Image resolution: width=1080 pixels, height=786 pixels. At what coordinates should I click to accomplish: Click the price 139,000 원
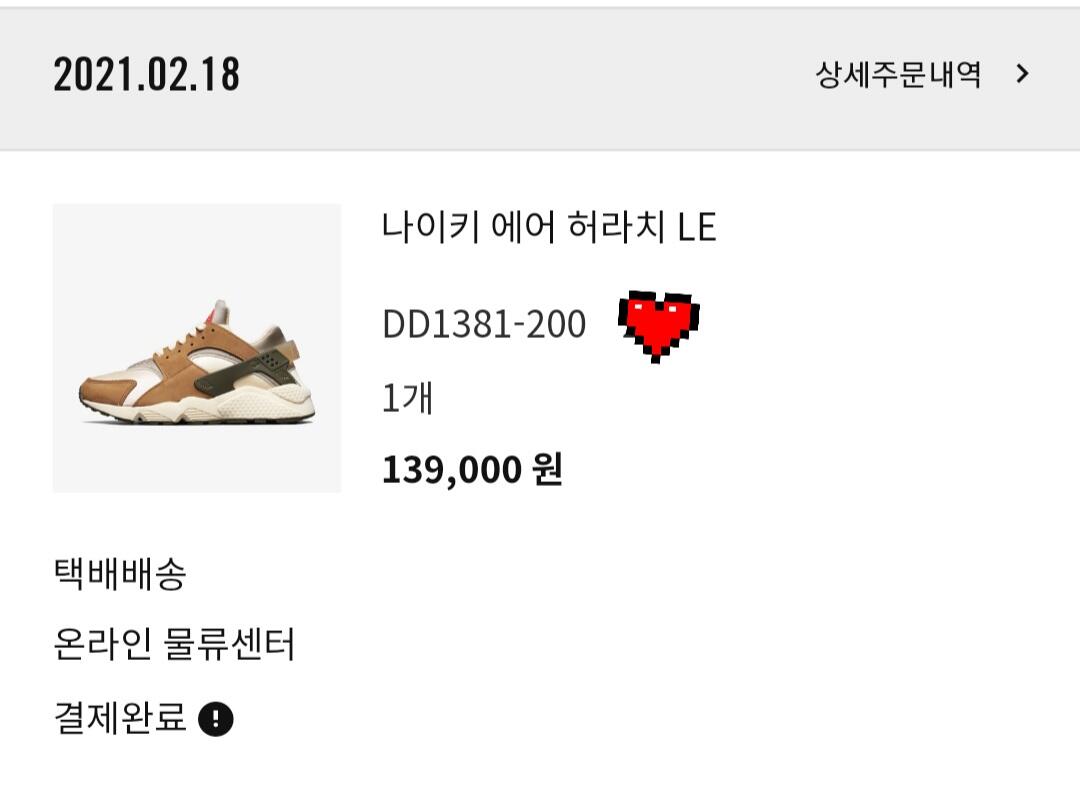pyautogui.click(x=472, y=468)
